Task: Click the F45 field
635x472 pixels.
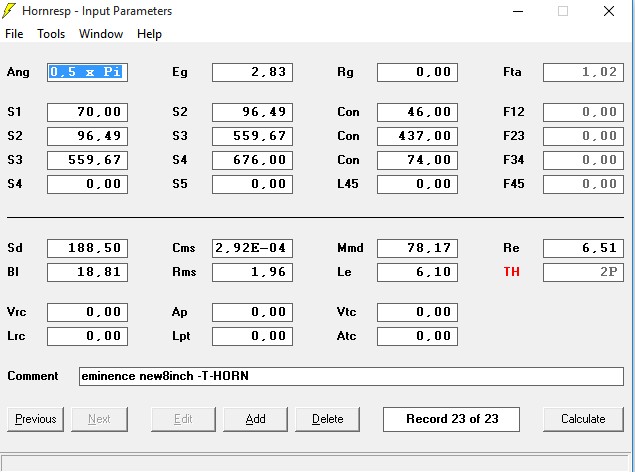Action: pos(583,184)
